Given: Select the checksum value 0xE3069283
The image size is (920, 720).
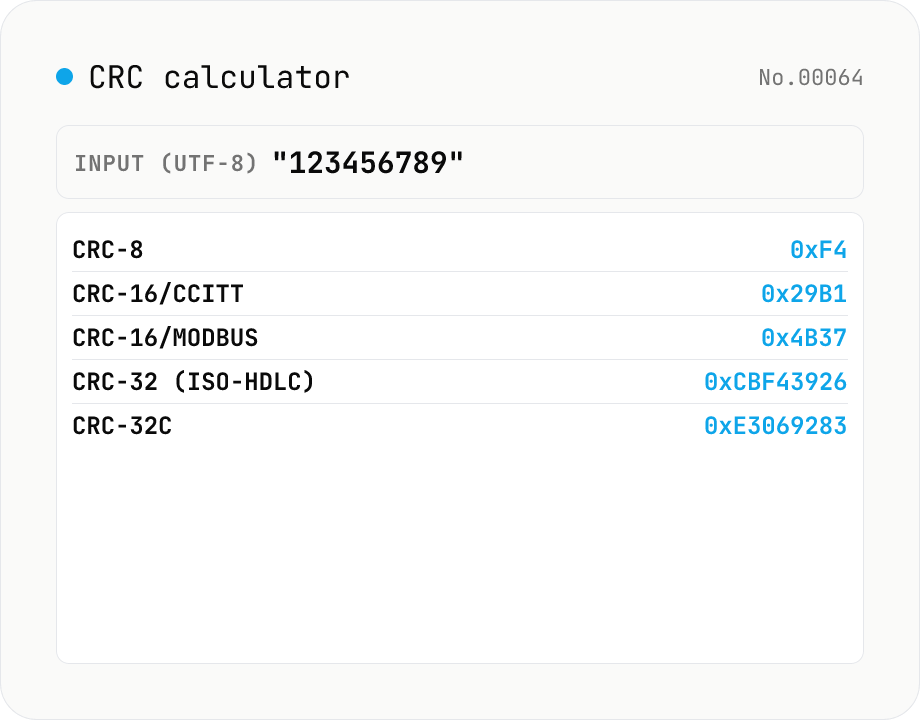Looking at the screenshot, I should 775,425.
